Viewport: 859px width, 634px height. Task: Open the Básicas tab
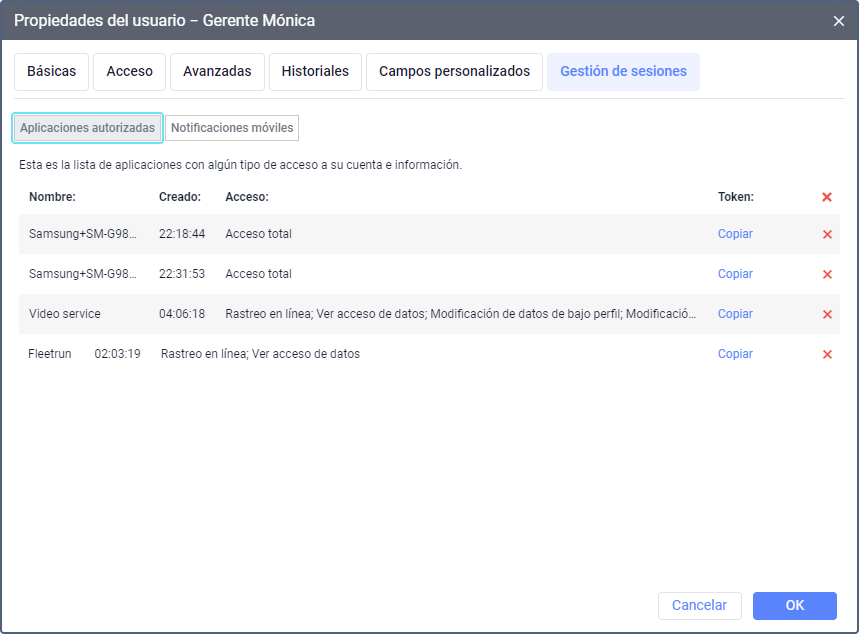(51, 72)
